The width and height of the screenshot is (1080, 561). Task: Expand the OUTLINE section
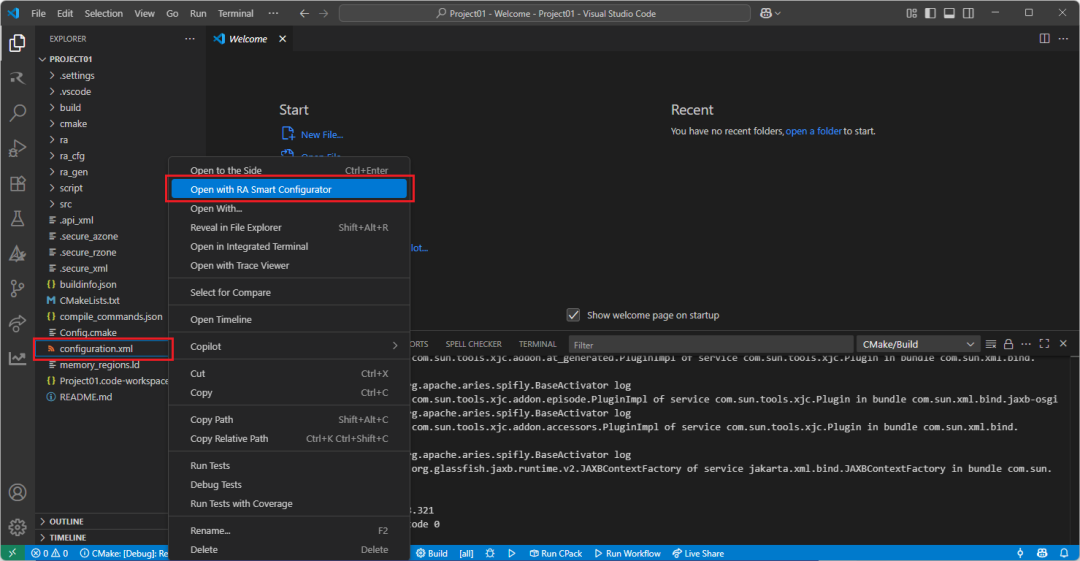[x=66, y=521]
